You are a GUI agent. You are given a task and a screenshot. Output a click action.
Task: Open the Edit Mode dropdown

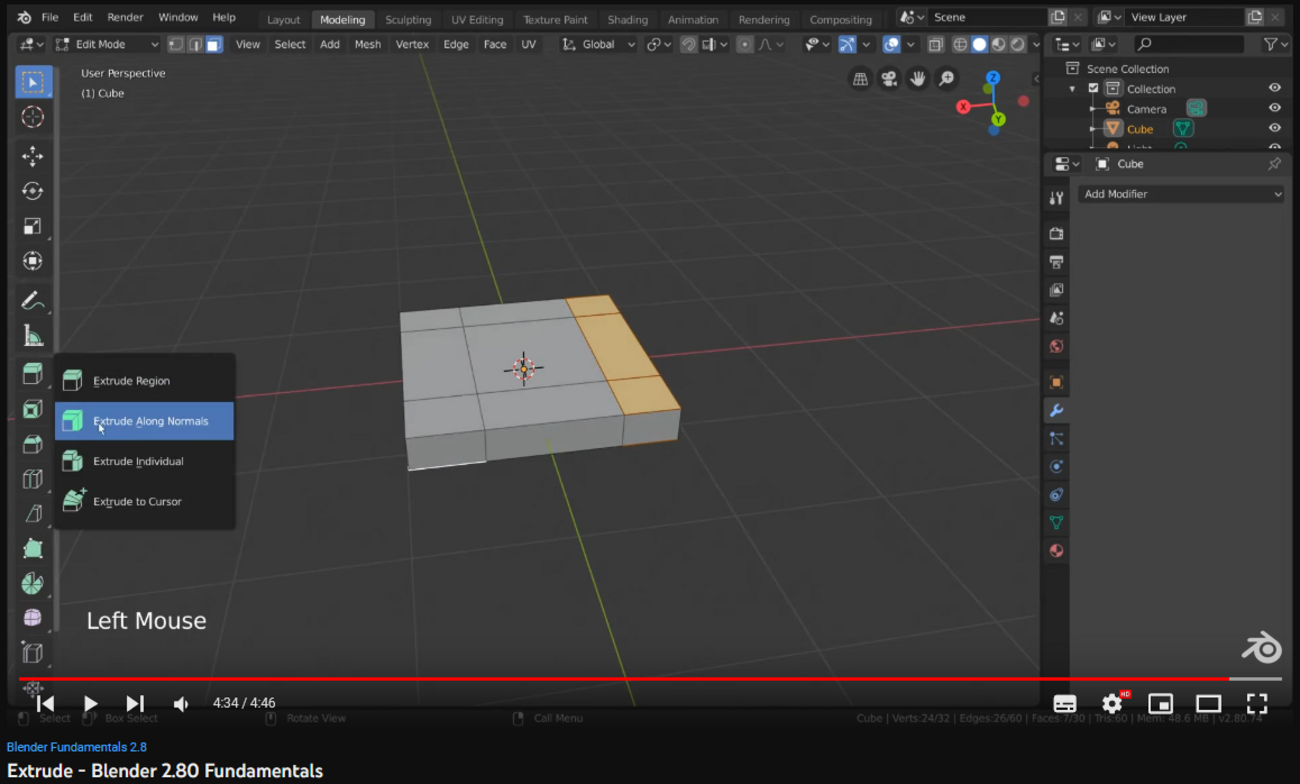click(x=107, y=44)
